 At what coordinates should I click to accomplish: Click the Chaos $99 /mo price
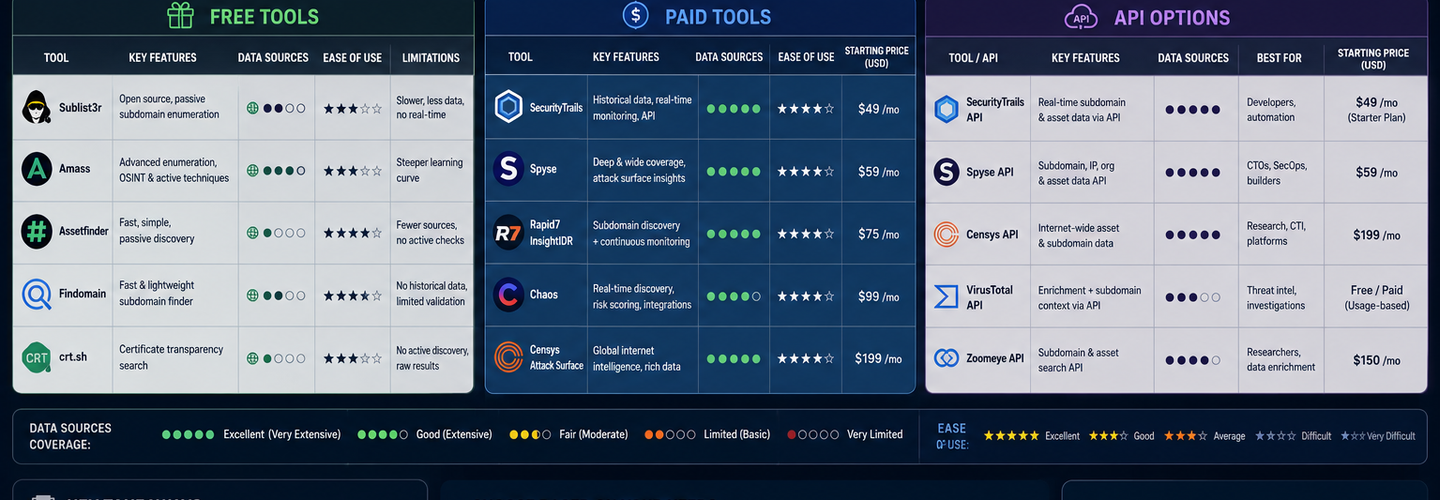click(x=878, y=296)
